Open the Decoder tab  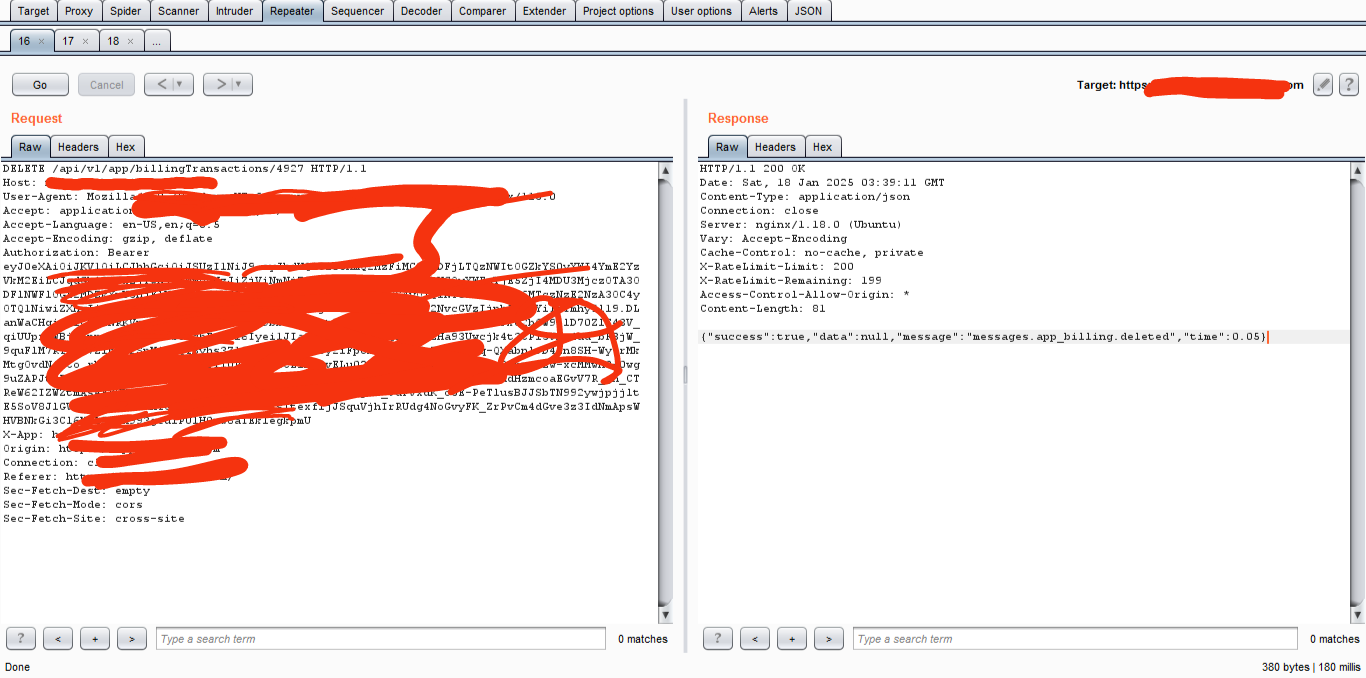pyautogui.click(x=421, y=11)
